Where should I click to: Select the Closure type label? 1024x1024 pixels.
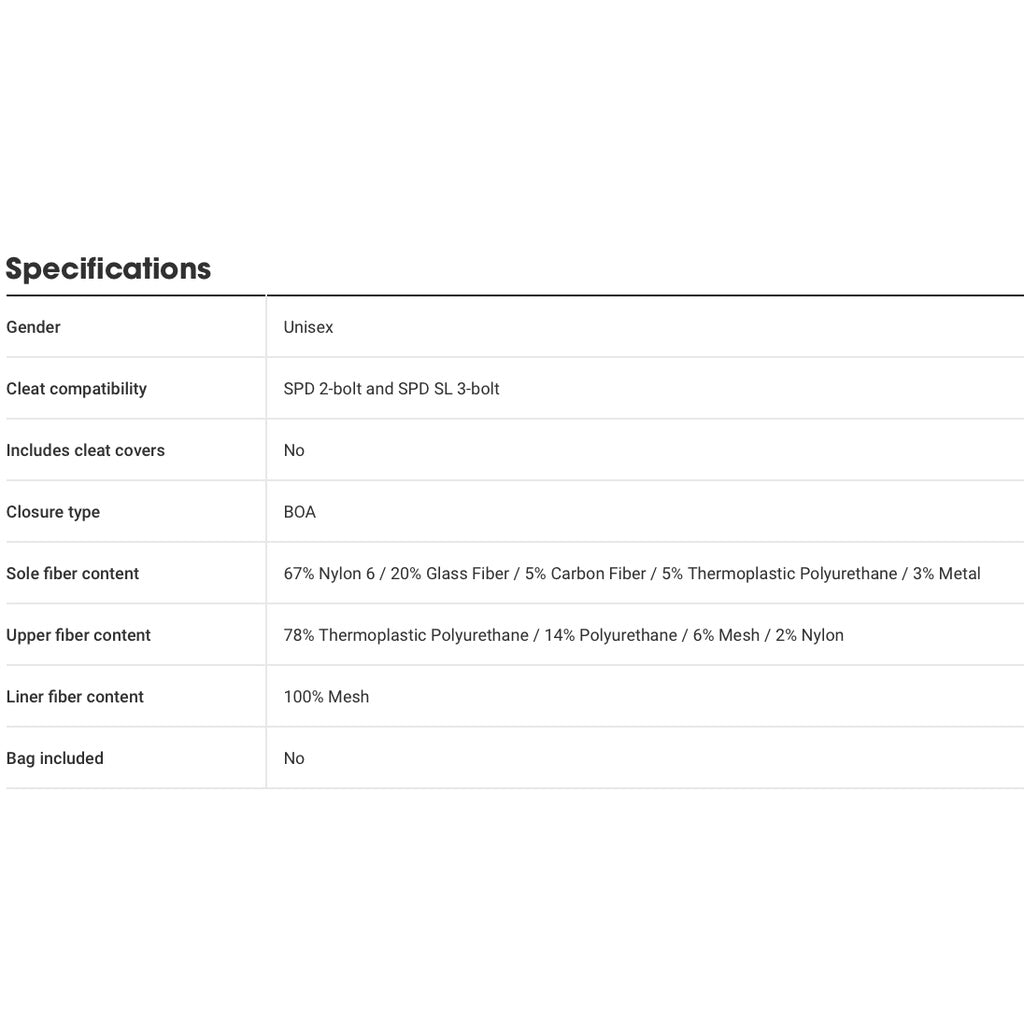coord(53,512)
